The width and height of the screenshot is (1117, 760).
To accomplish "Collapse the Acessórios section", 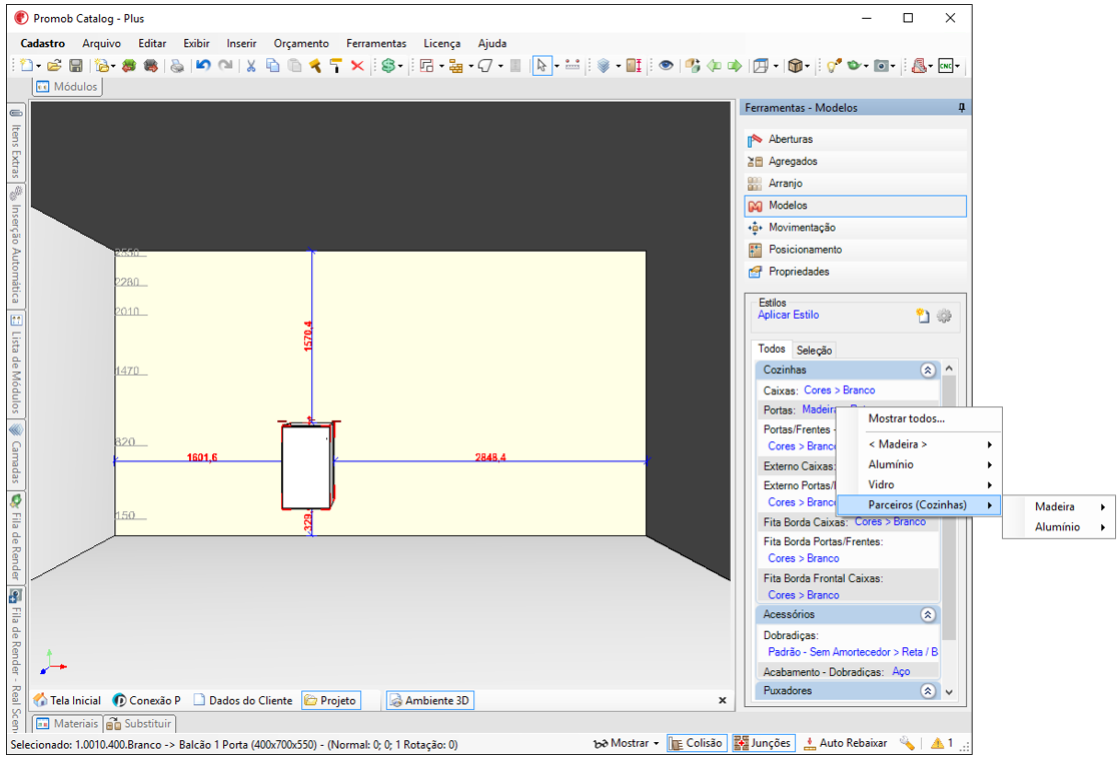I will (927, 615).
